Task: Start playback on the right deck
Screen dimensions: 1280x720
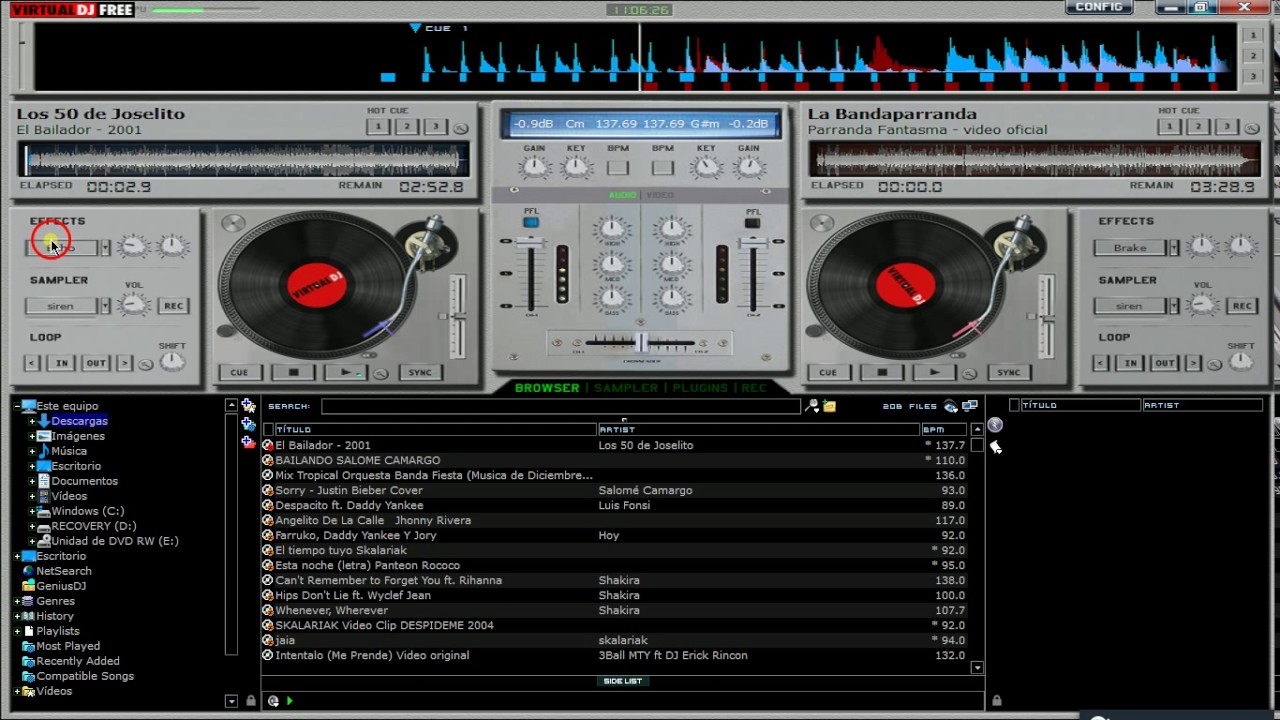Action: coord(935,373)
